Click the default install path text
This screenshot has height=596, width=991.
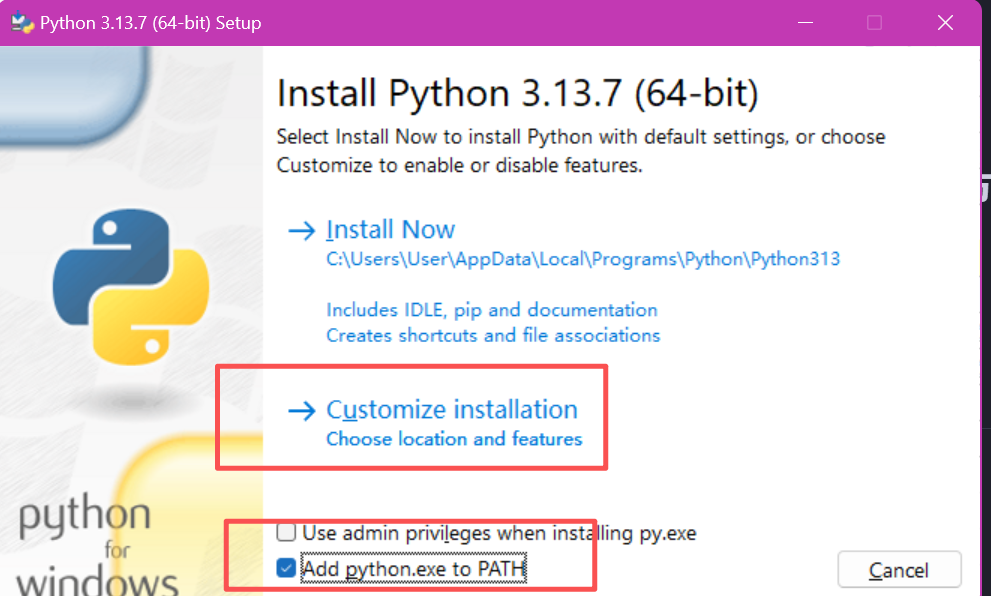click(583, 259)
